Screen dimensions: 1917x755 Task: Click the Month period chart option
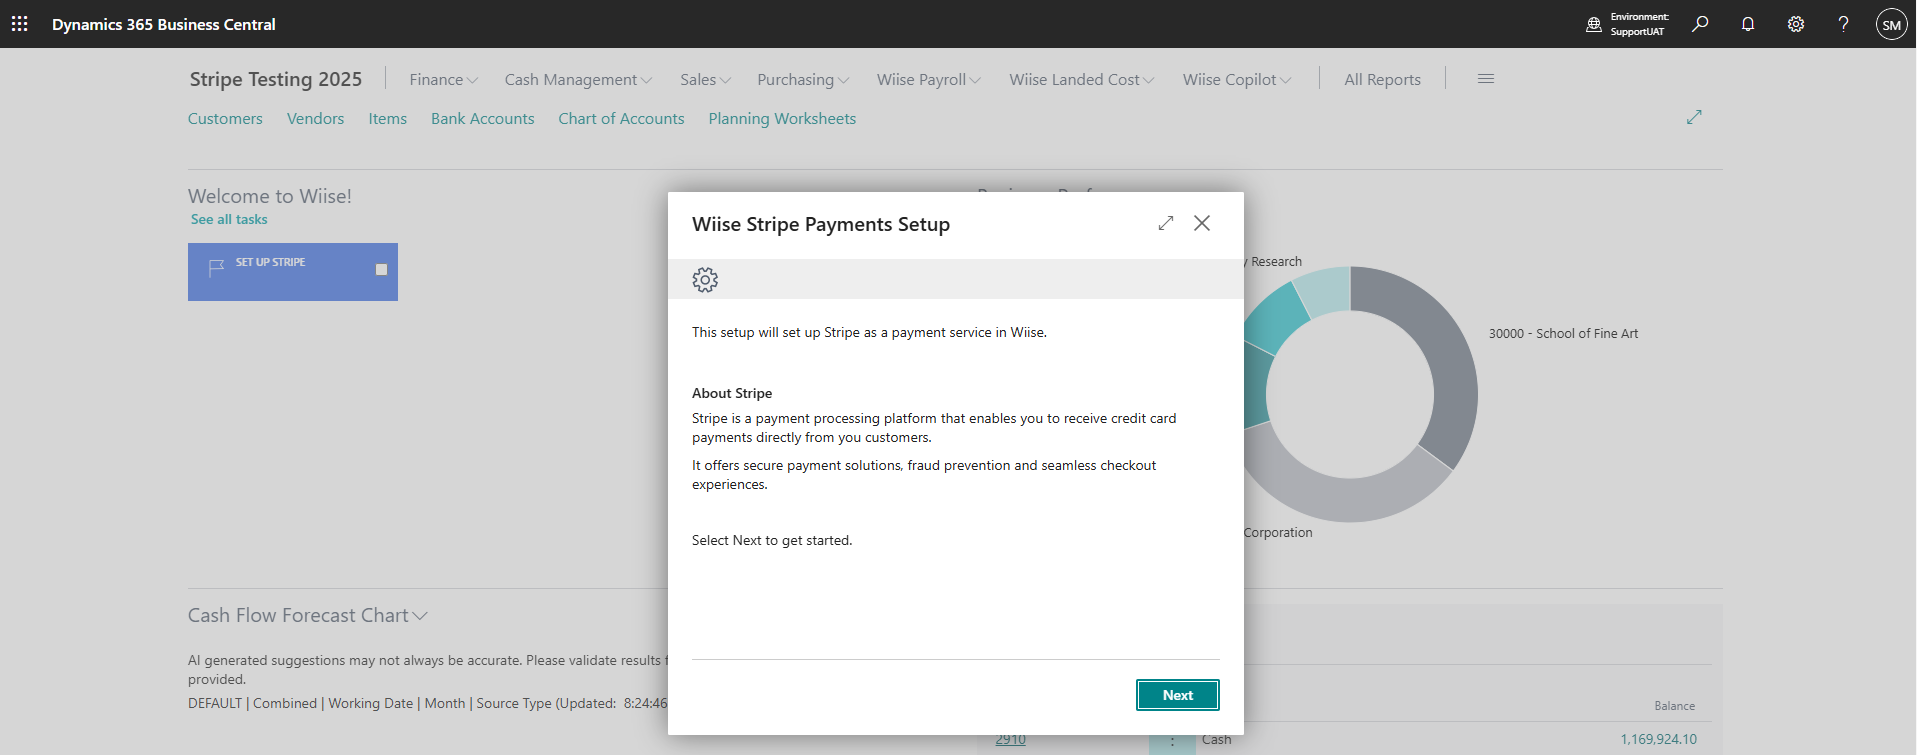click(x=445, y=703)
